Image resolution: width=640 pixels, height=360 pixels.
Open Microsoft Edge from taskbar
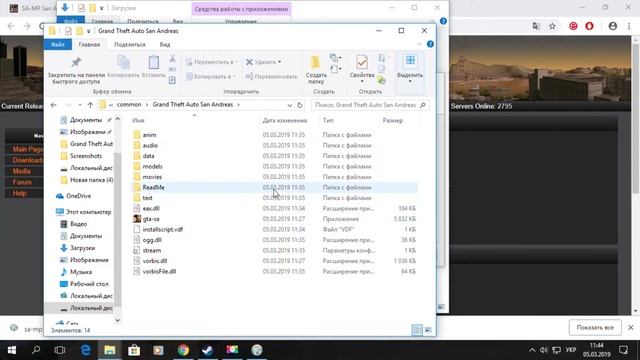85,350
